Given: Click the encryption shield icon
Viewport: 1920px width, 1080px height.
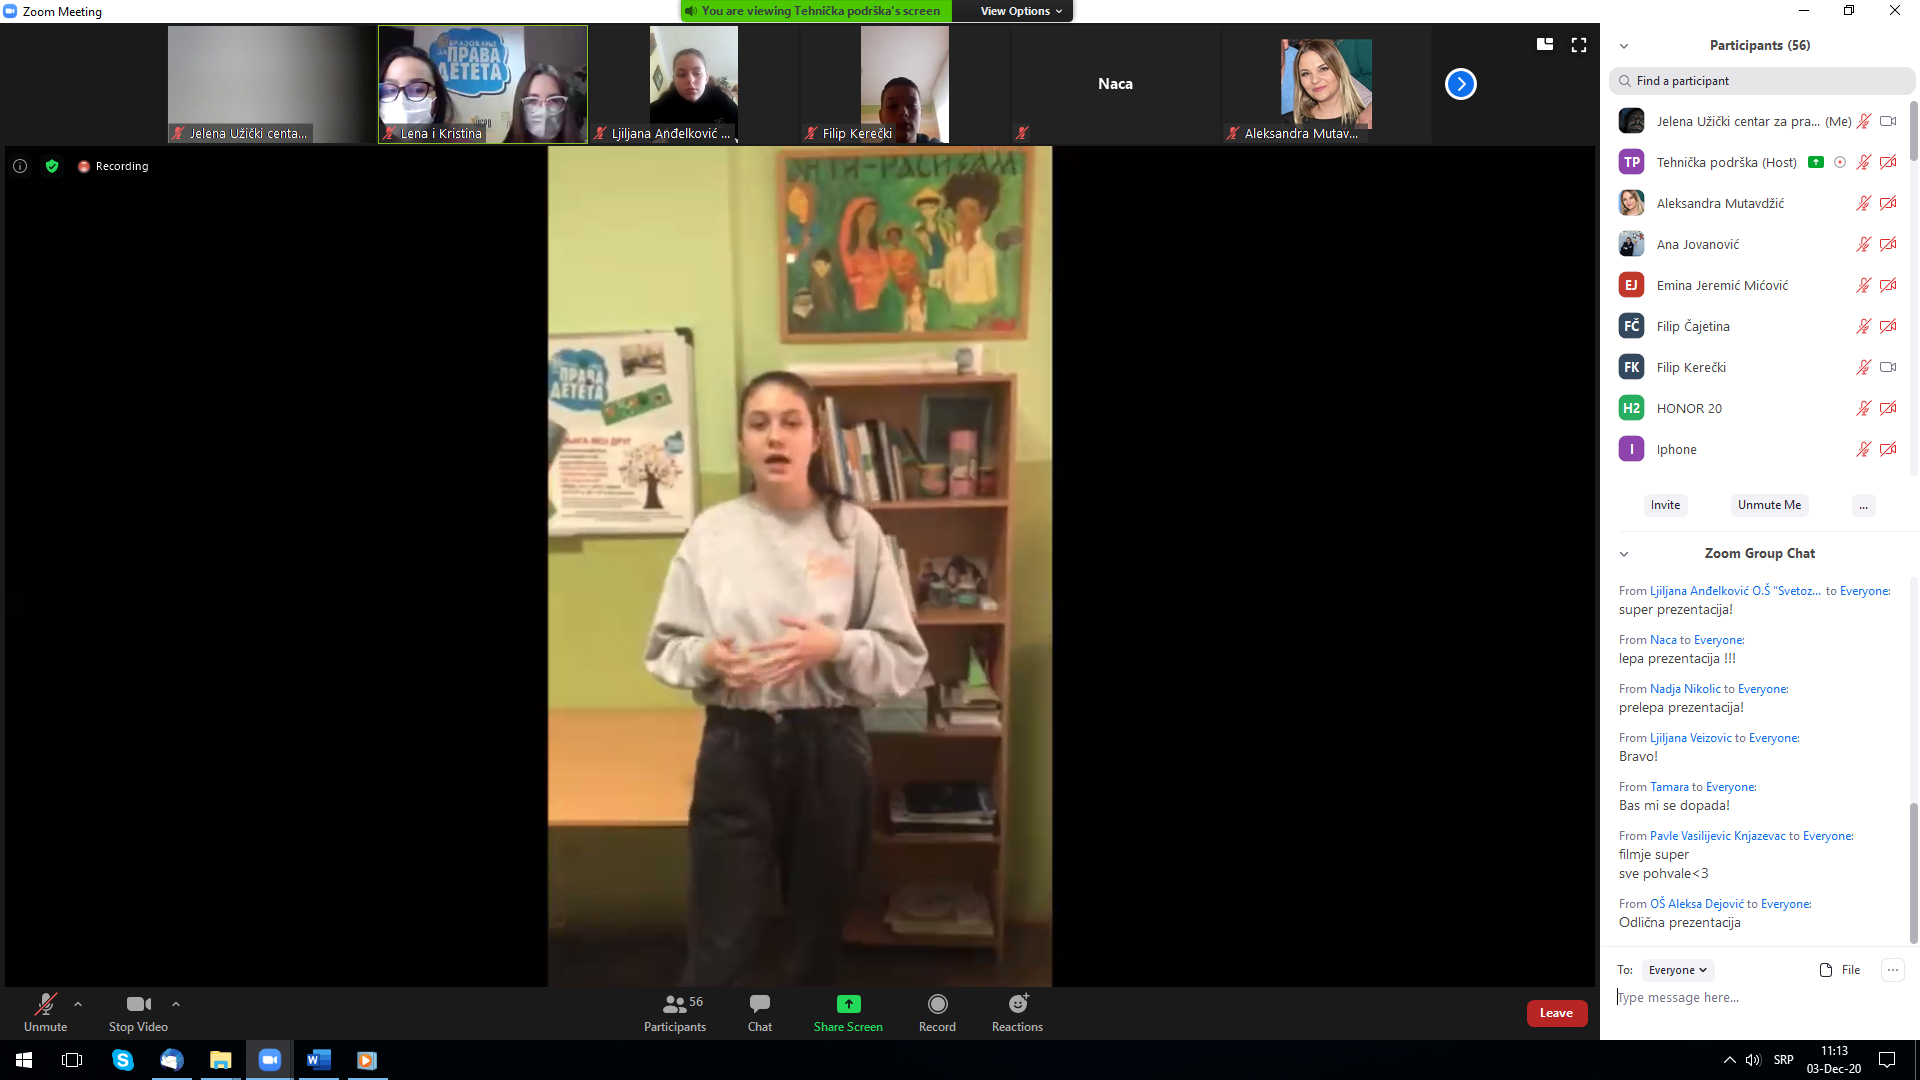Looking at the screenshot, I should point(52,166).
